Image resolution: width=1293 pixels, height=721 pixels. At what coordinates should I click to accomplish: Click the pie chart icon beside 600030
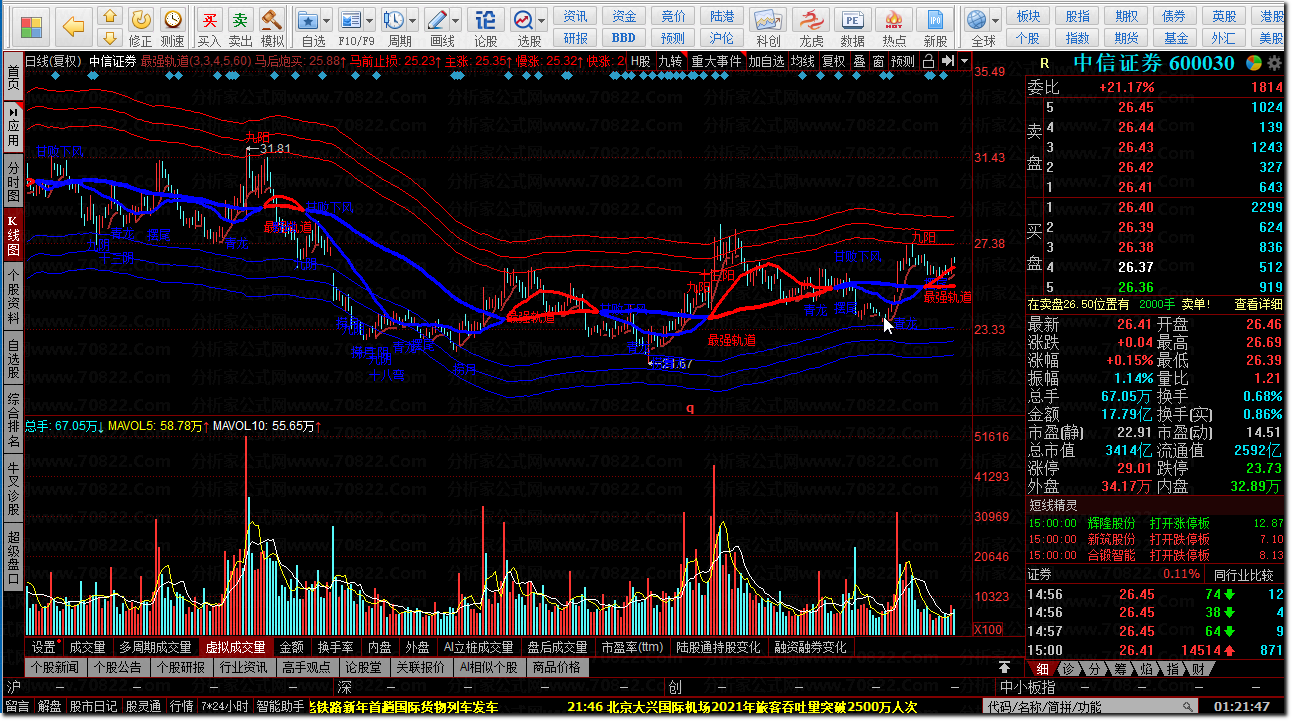[1253, 62]
